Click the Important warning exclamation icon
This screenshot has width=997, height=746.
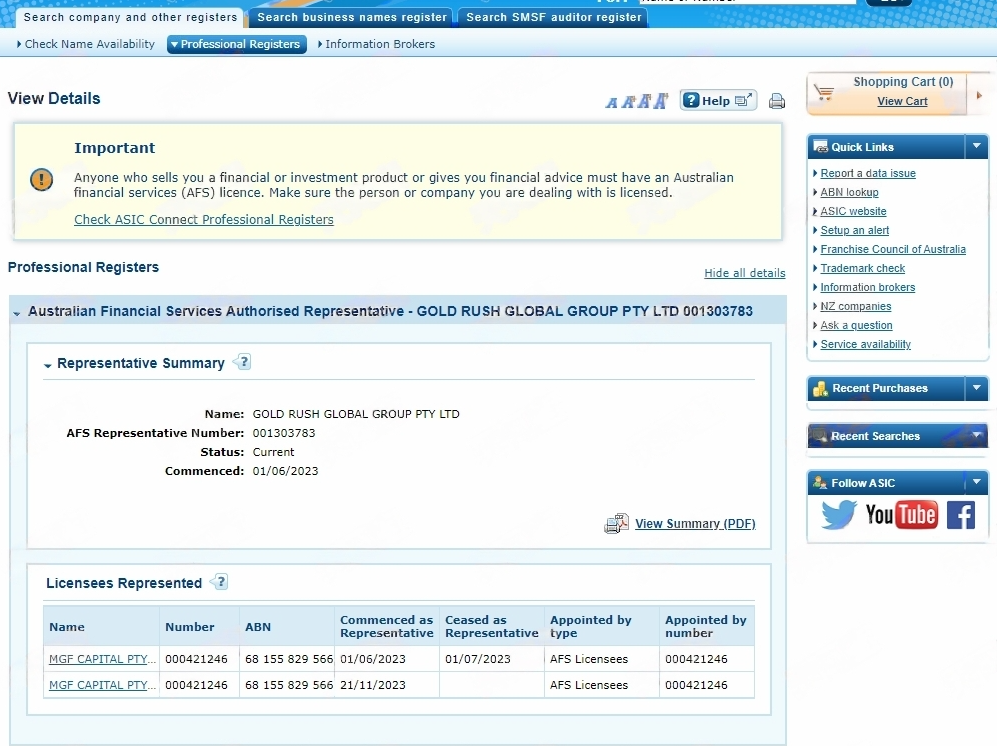[x=41, y=179]
